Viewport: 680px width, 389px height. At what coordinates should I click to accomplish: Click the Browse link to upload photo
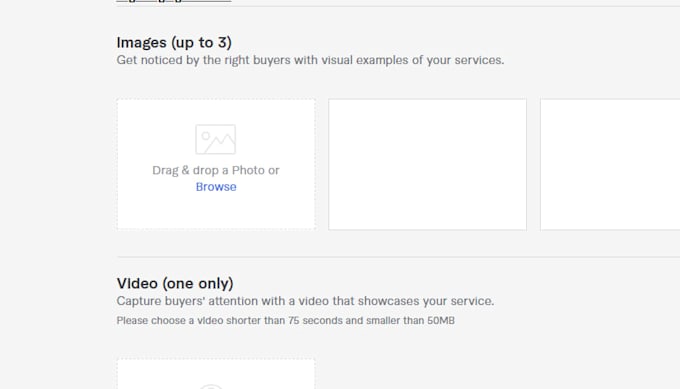(x=216, y=187)
